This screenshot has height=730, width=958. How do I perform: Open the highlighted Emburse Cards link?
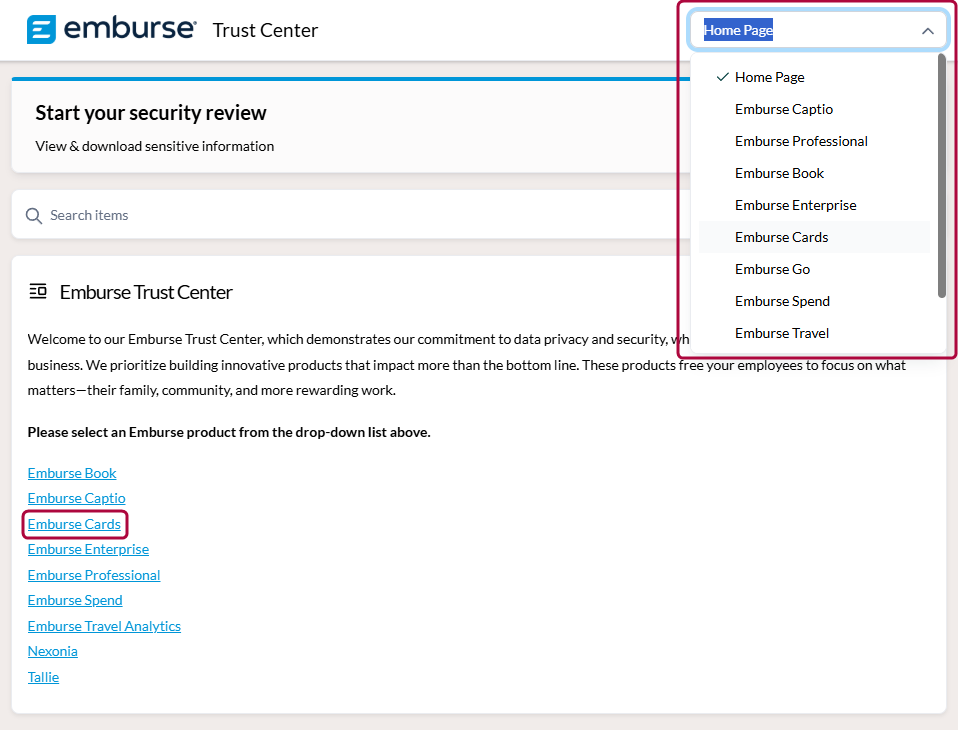click(74, 524)
